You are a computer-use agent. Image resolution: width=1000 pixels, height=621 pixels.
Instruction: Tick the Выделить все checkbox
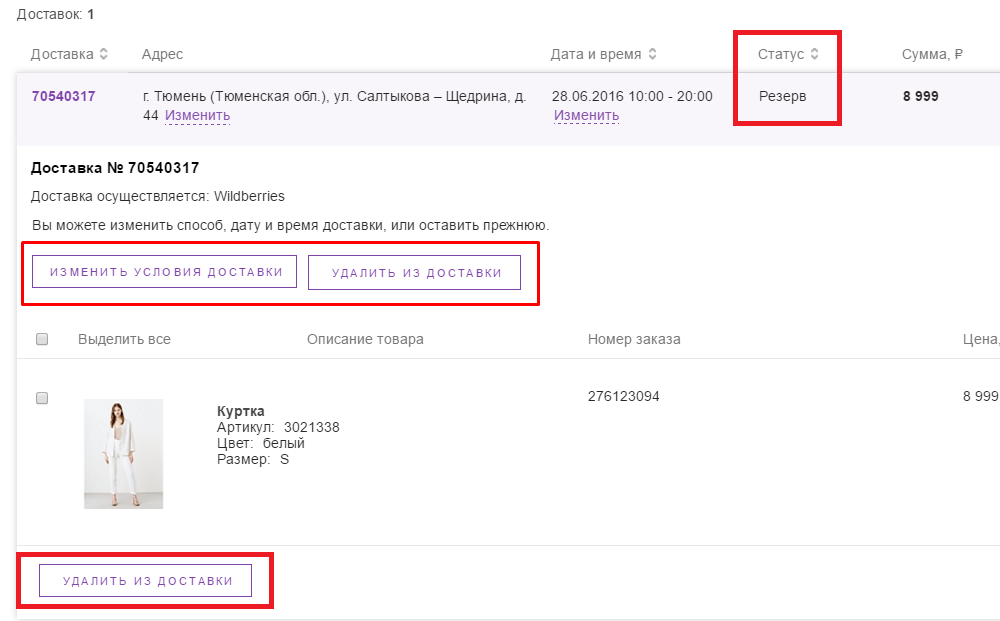[x=42, y=339]
